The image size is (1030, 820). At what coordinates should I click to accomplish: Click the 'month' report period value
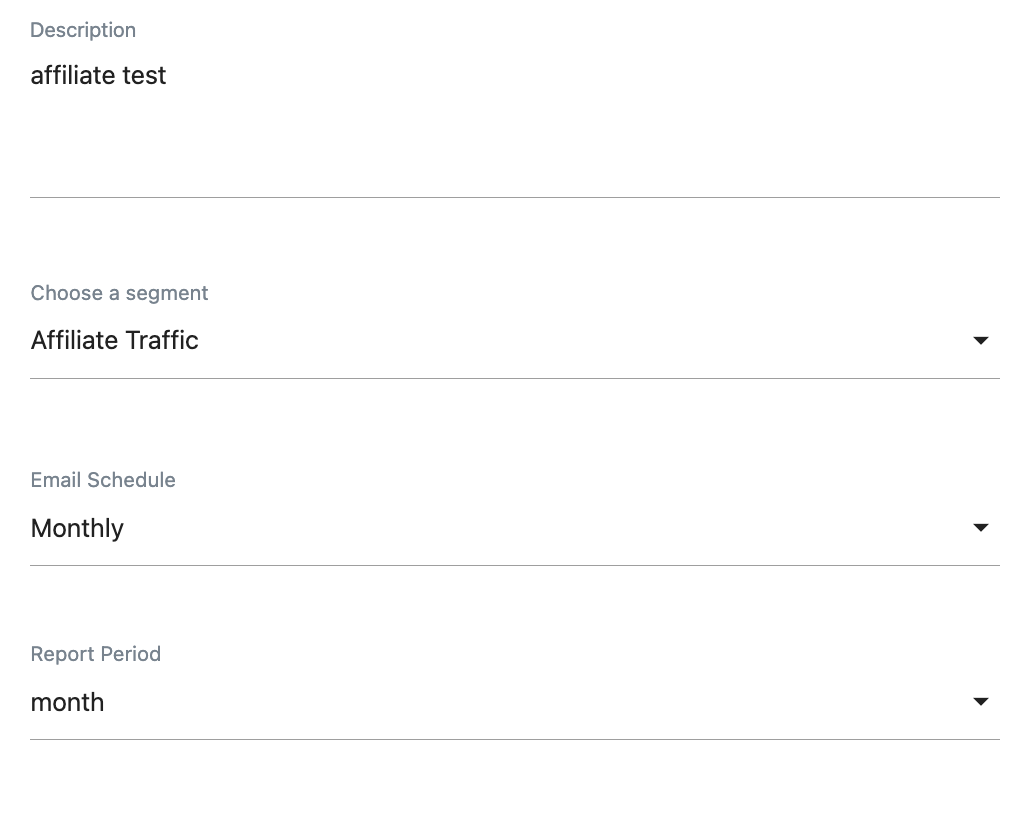67,702
